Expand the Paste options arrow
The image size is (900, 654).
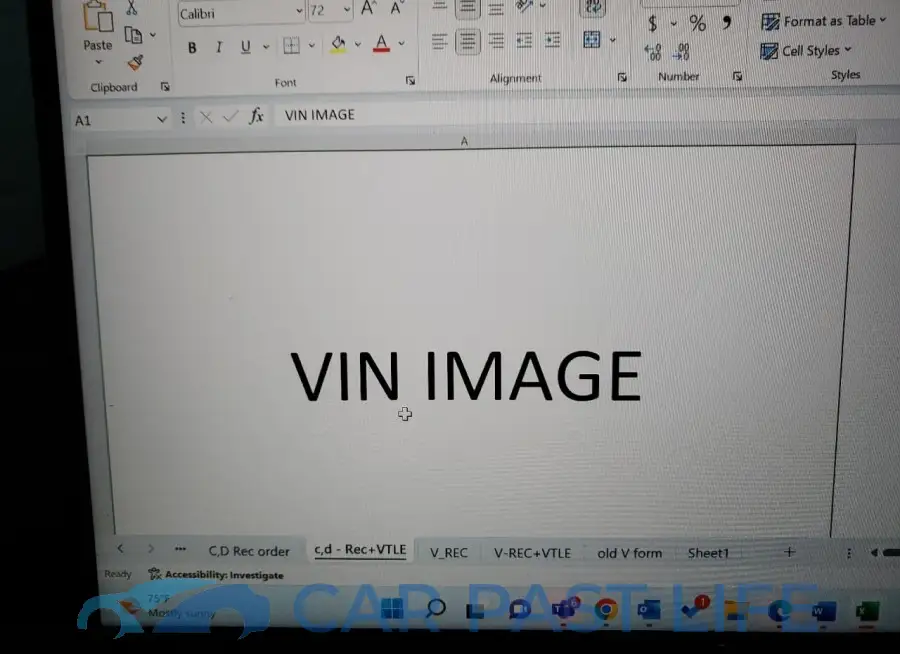coord(98,61)
